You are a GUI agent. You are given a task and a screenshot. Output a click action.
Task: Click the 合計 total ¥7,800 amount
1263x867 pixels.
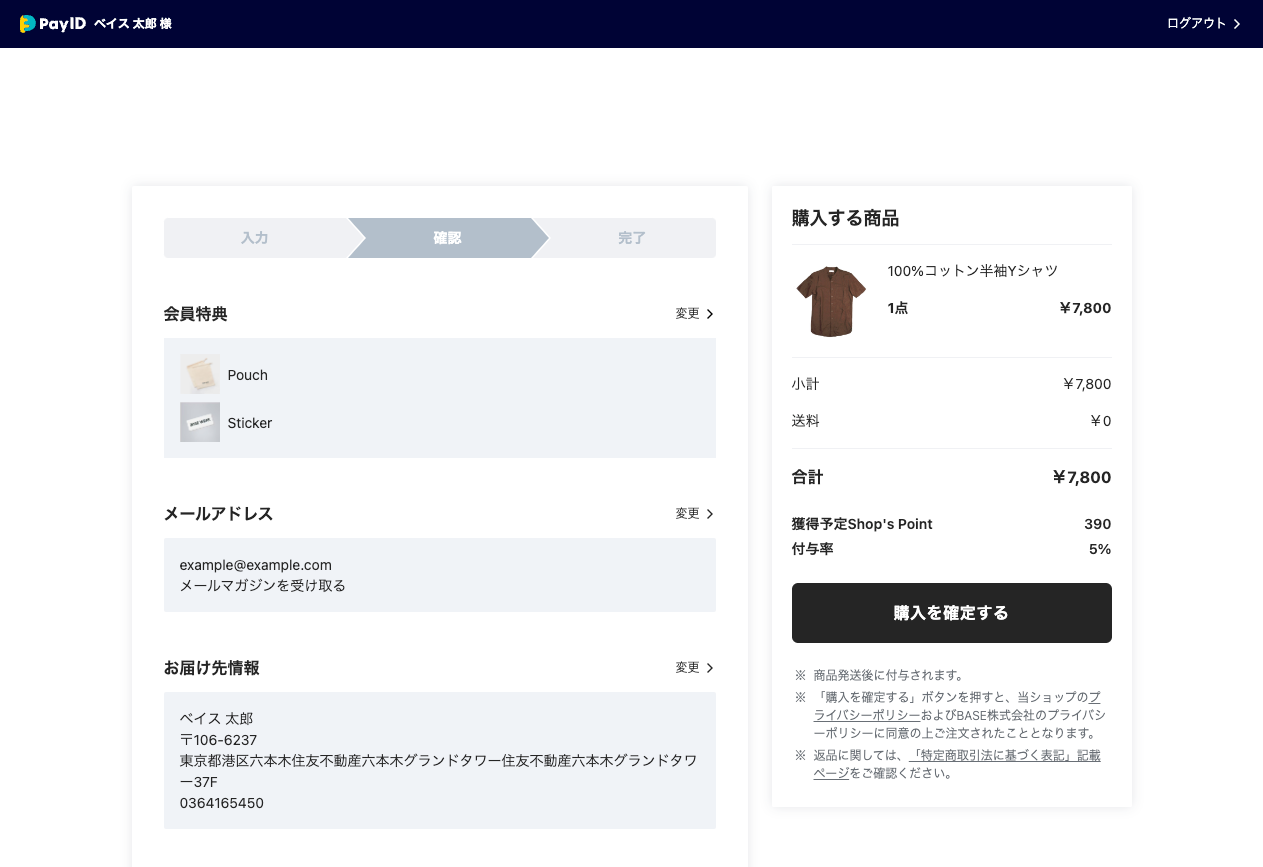(x=1081, y=478)
